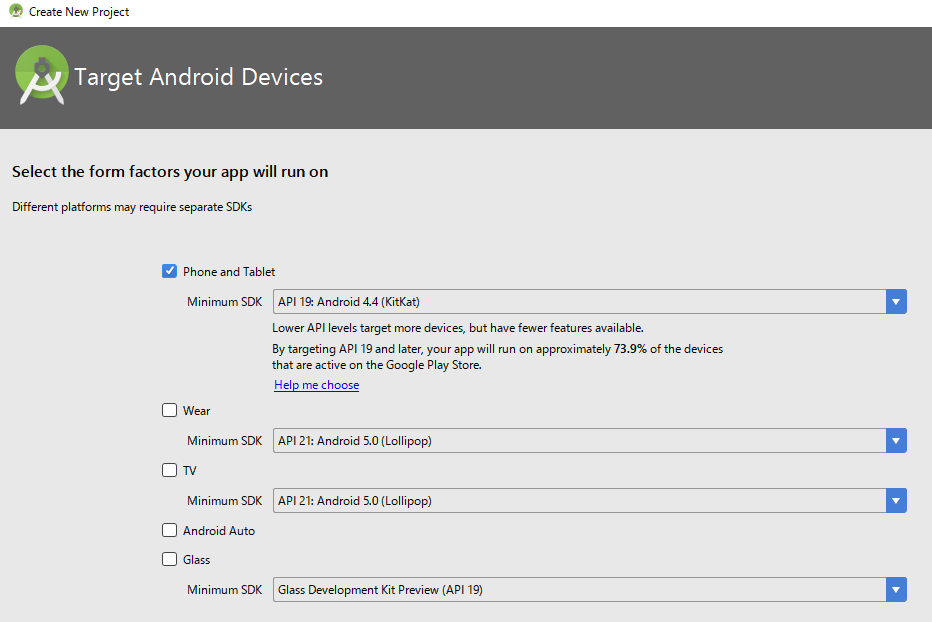Viewport: 932px width, 622px height.
Task: Click the Minimum SDK label under Glass
Action: (x=224, y=589)
